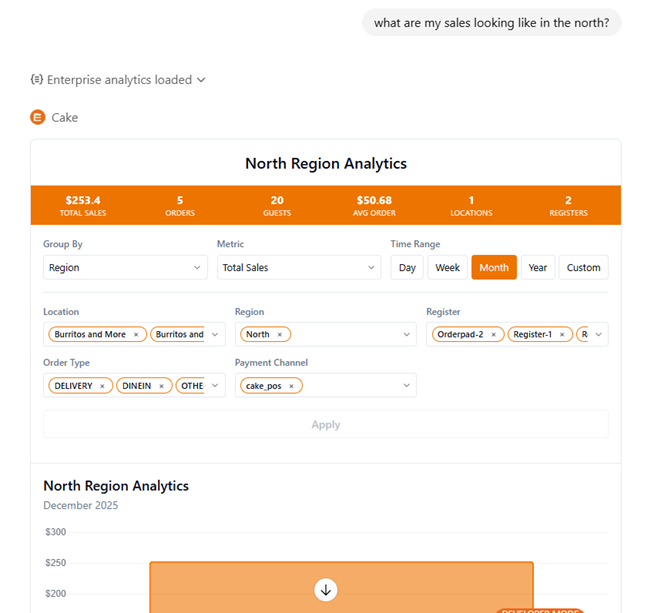
Task: Choose the Custom time range option
Action: tap(583, 268)
